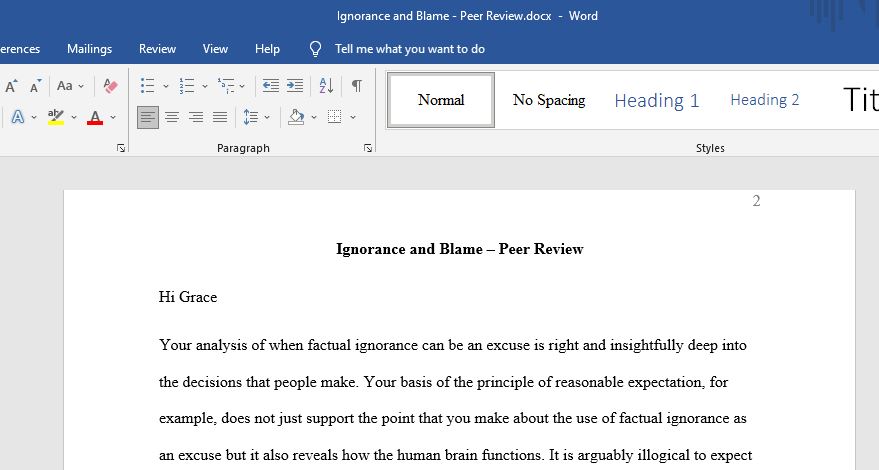879x470 pixels.
Task: Click the 'the decisions that people make.' line
Action: [443, 382]
